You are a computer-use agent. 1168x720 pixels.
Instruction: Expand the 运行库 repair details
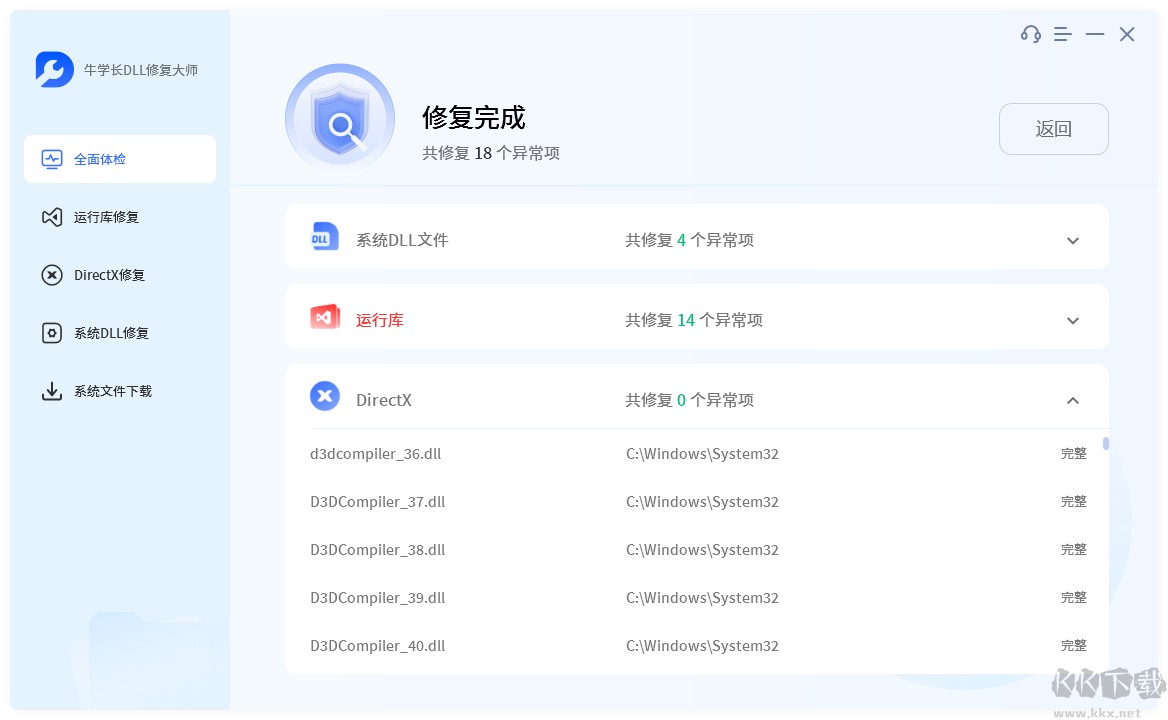click(x=1072, y=320)
